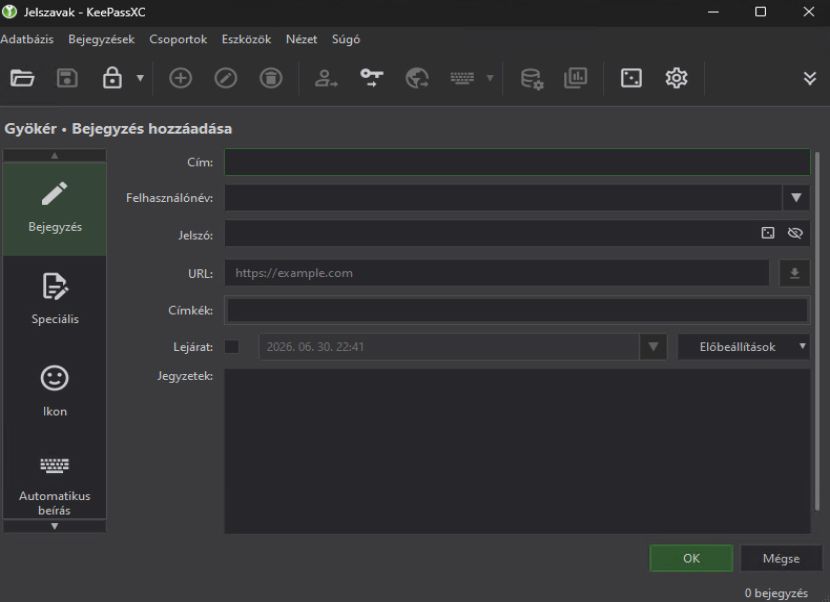This screenshot has width=830, height=602.
Task: Focus the Felhasználónév input field
Action: click(x=503, y=197)
